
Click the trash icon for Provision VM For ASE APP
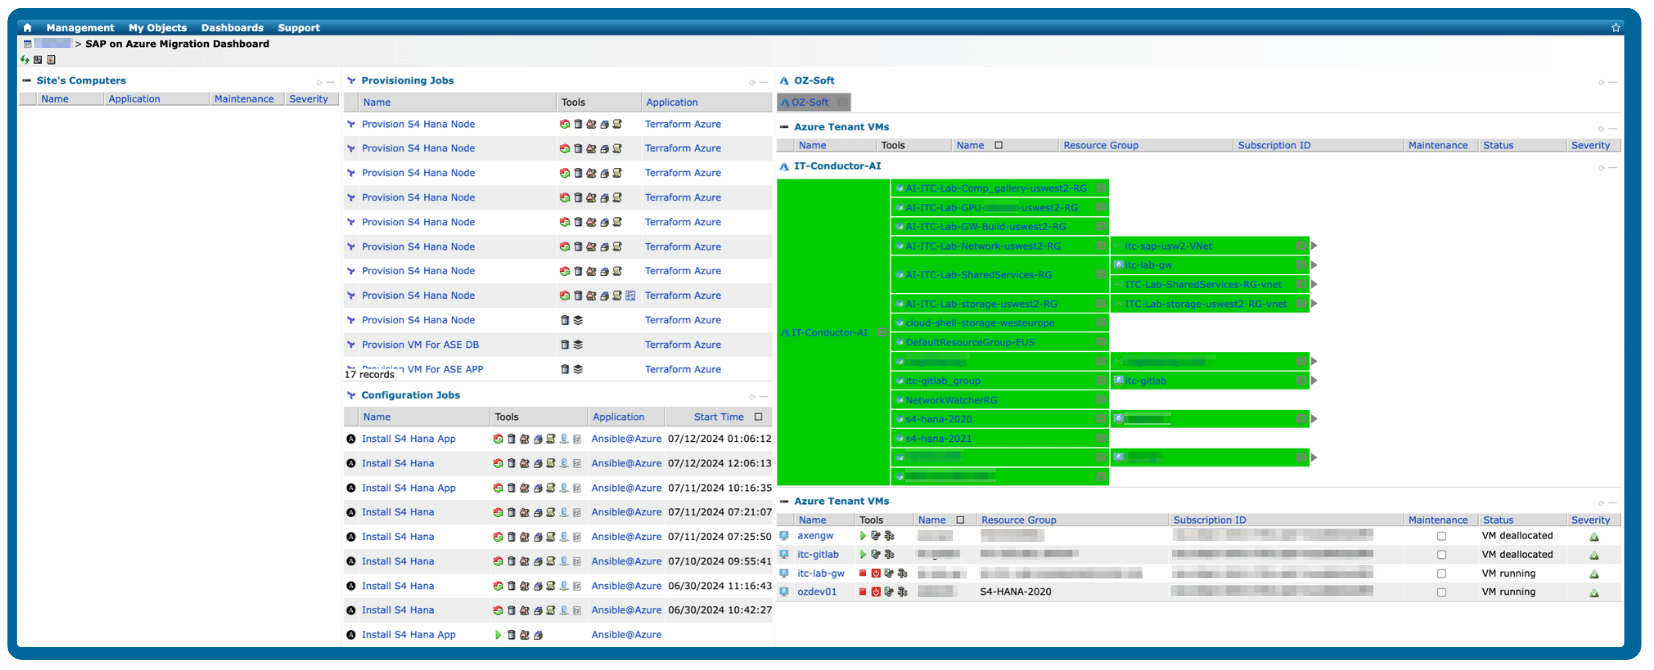click(565, 370)
